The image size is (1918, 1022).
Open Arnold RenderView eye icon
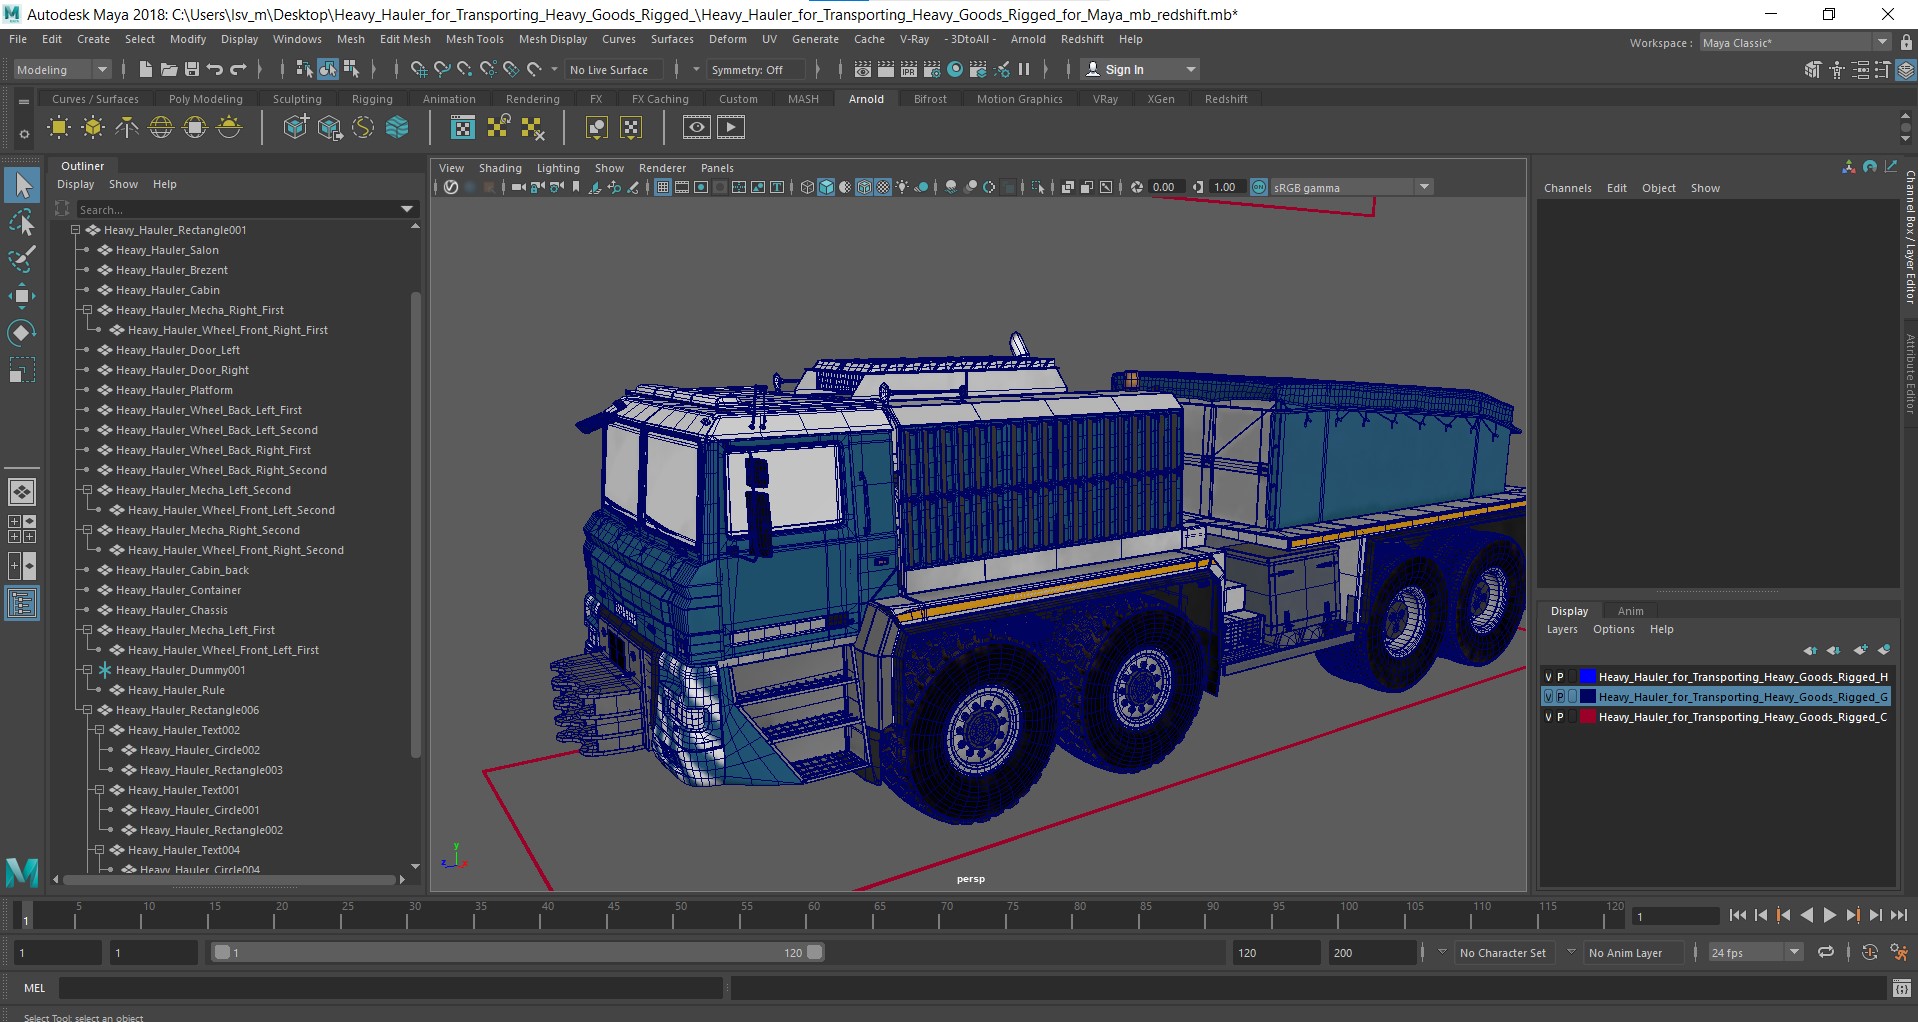[x=697, y=127]
